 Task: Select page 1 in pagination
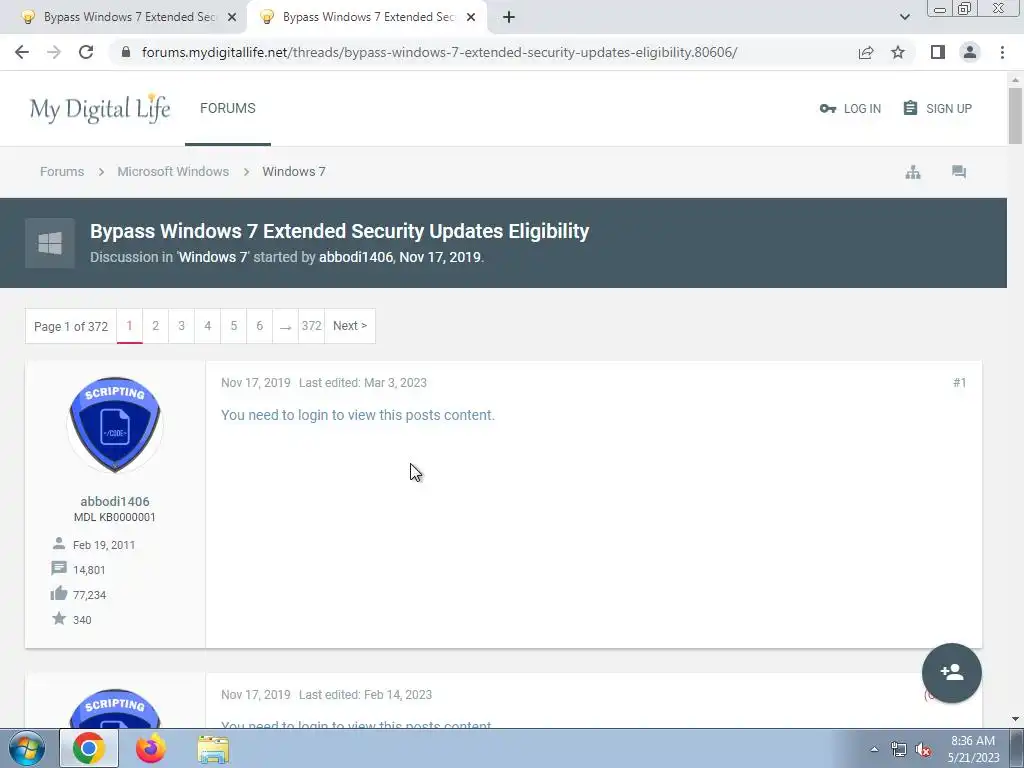[129, 326]
